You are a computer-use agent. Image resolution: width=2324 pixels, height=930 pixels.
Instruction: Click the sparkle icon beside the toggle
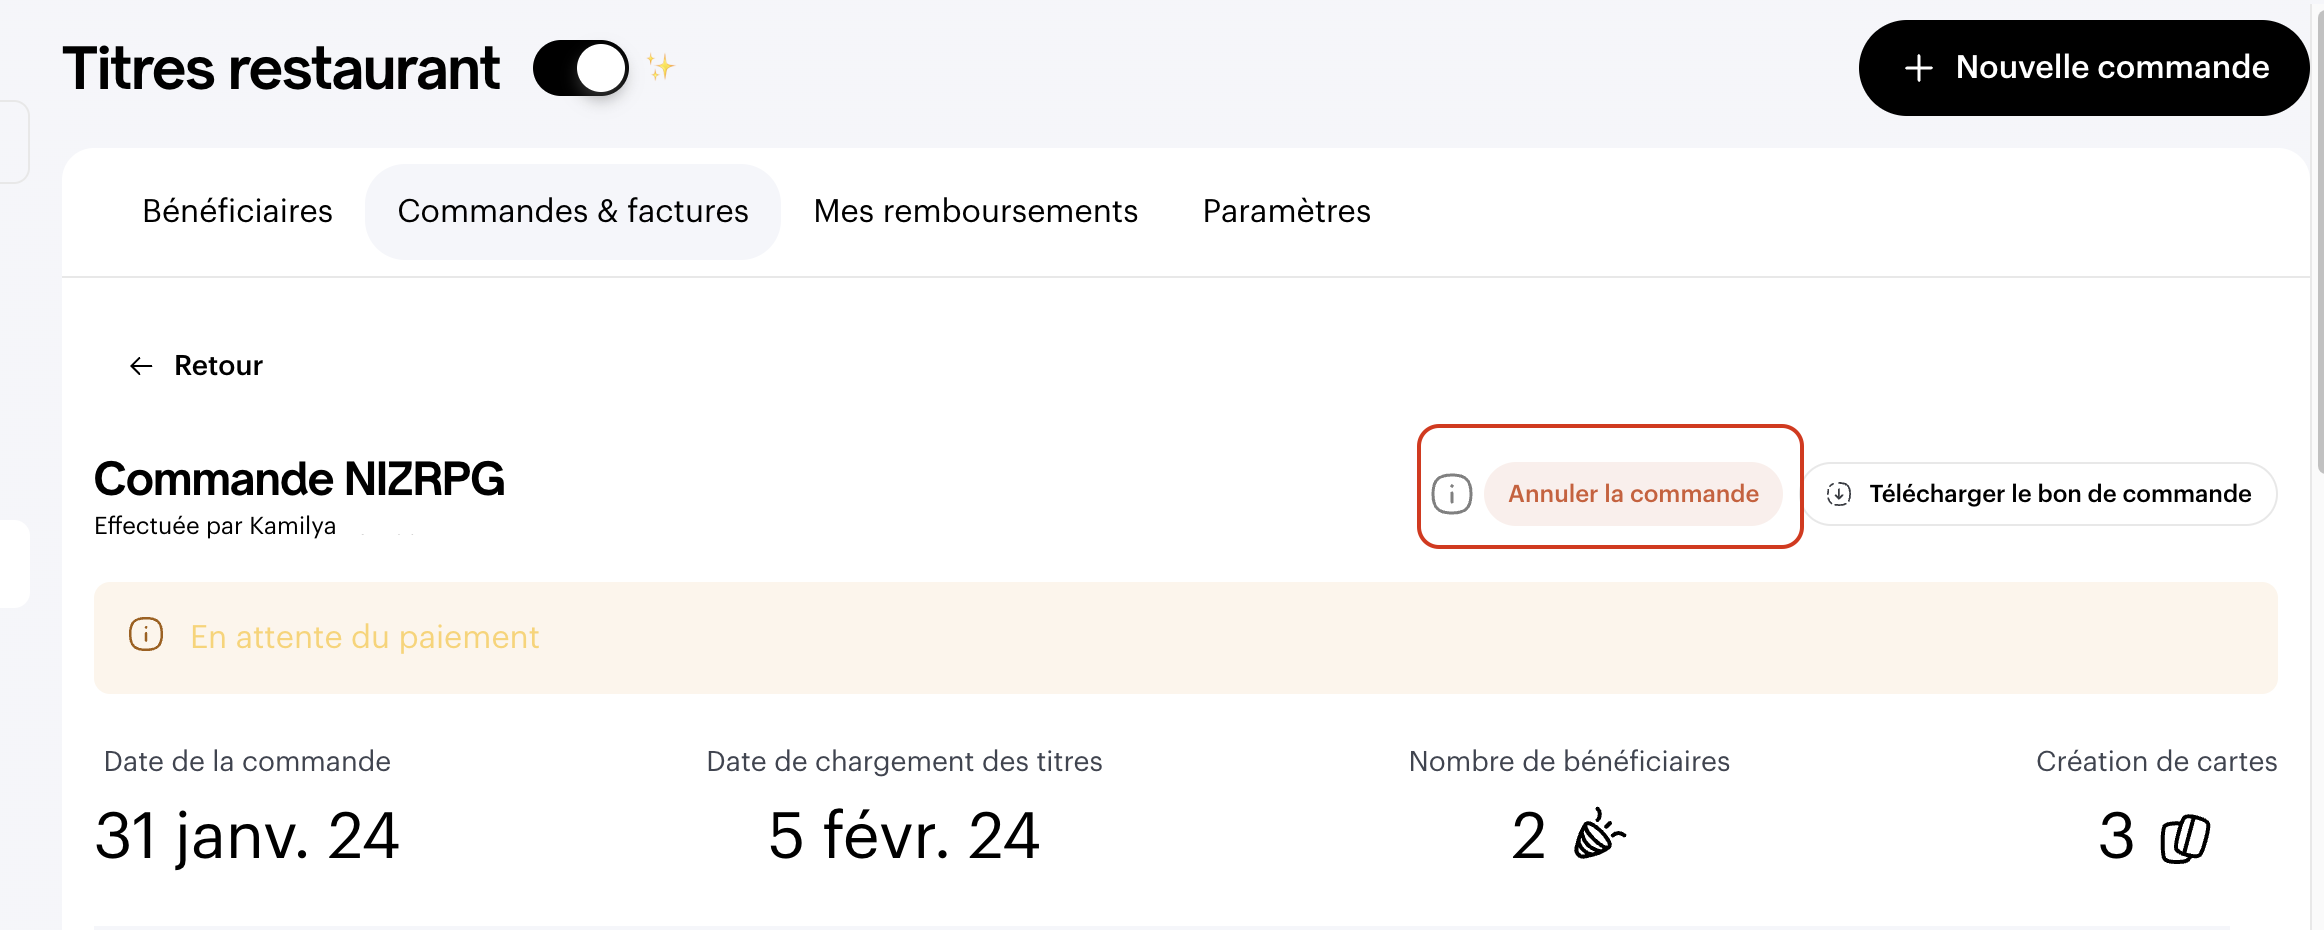tap(660, 67)
